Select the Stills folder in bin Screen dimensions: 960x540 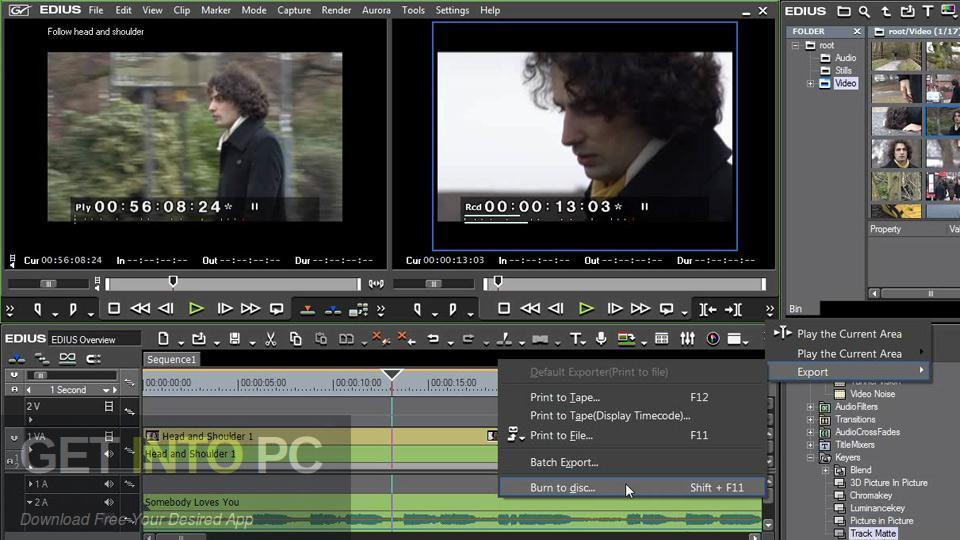[843, 70]
